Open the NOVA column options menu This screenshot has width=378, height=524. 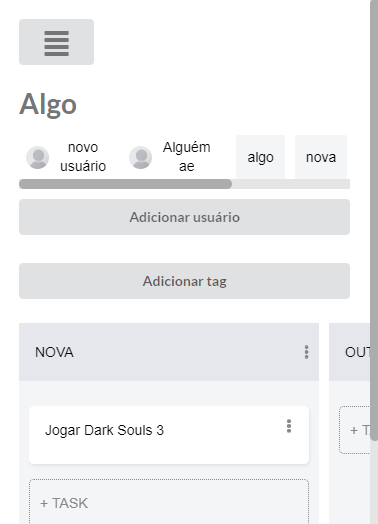(306, 352)
